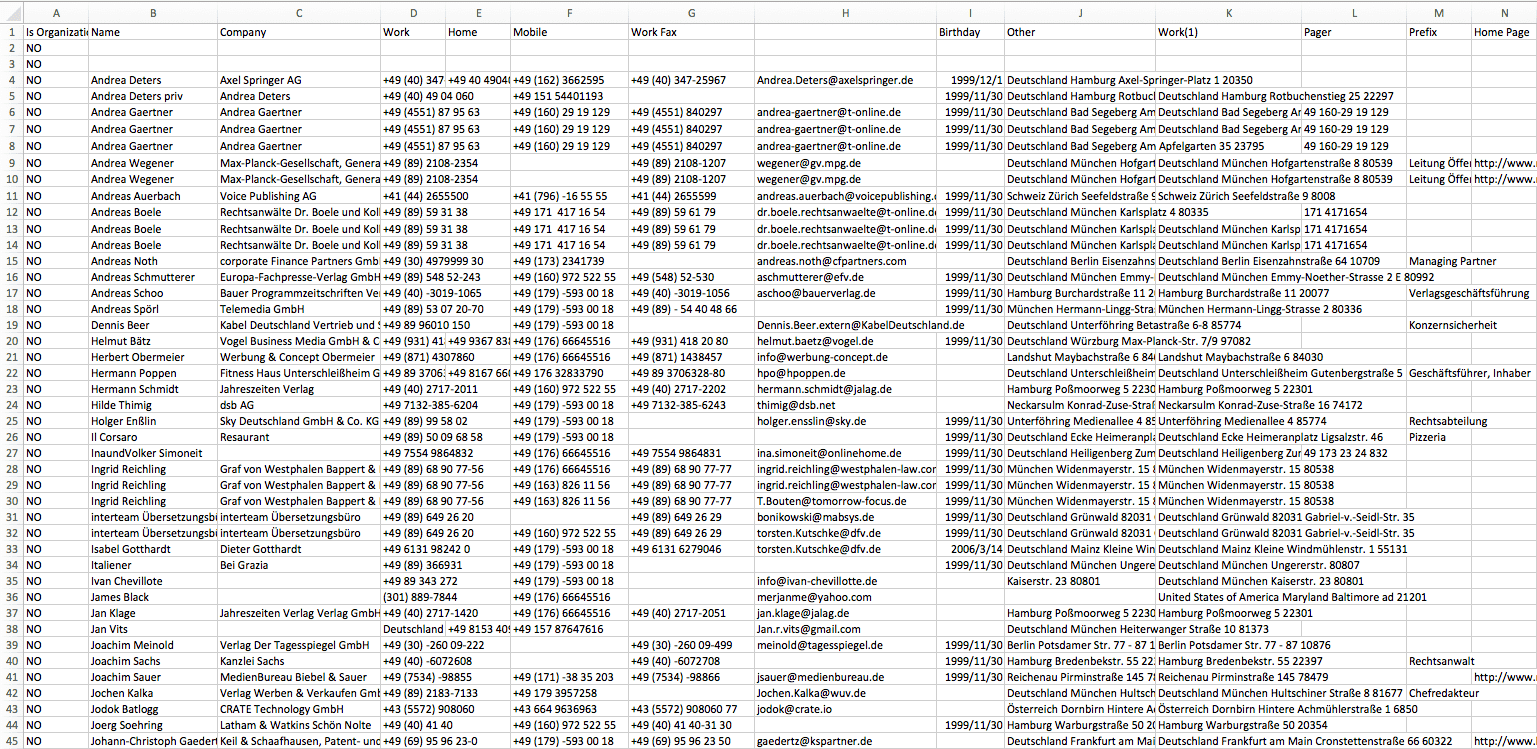Select column A header
Viewport: 1537px width, 749px height.
point(56,13)
